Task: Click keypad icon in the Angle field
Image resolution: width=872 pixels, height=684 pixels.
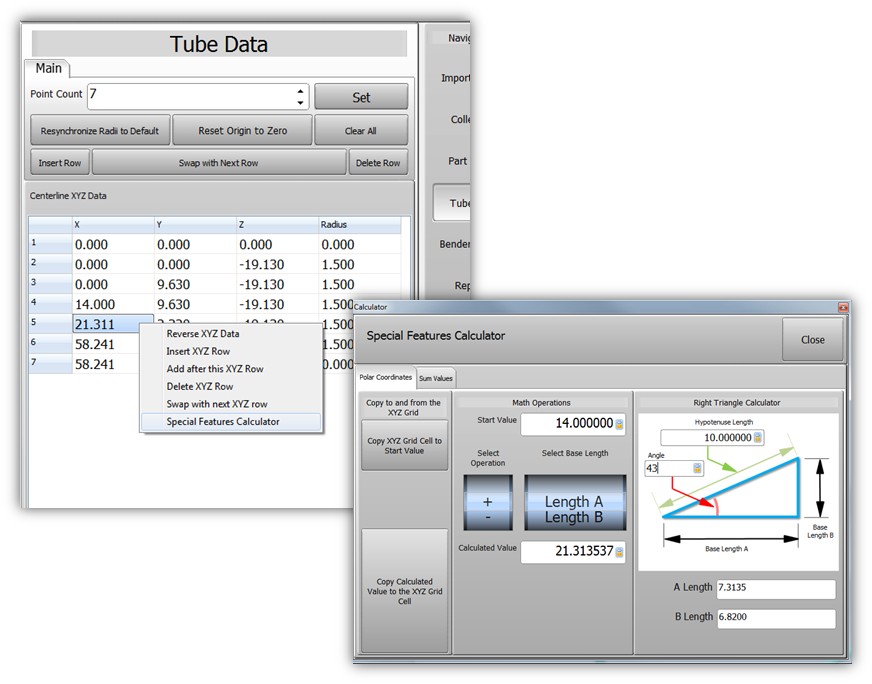Action: point(695,468)
